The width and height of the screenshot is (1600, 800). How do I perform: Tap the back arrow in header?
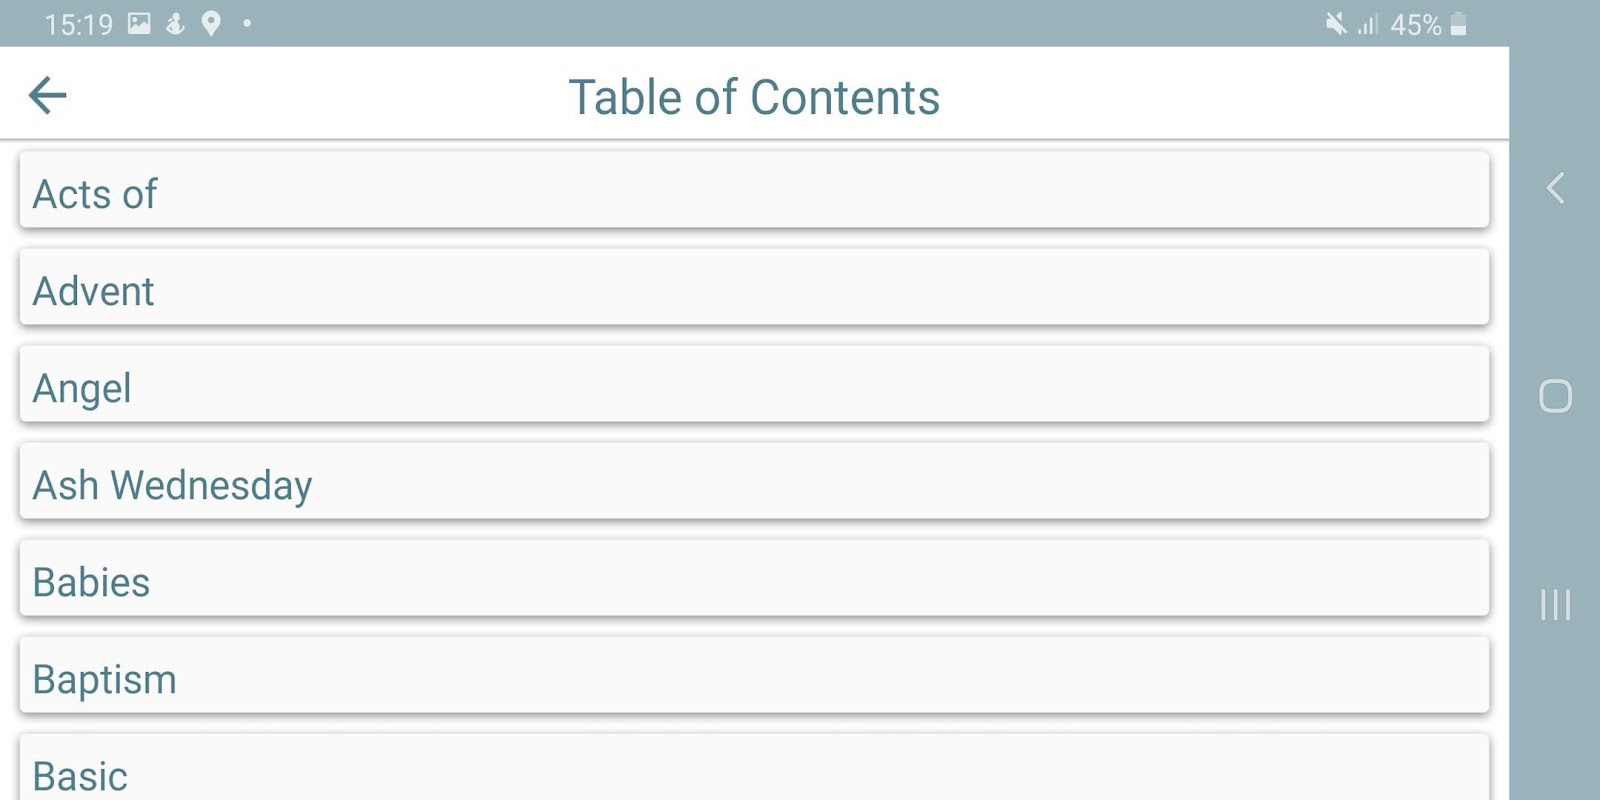pyautogui.click(x=47, y=96)
